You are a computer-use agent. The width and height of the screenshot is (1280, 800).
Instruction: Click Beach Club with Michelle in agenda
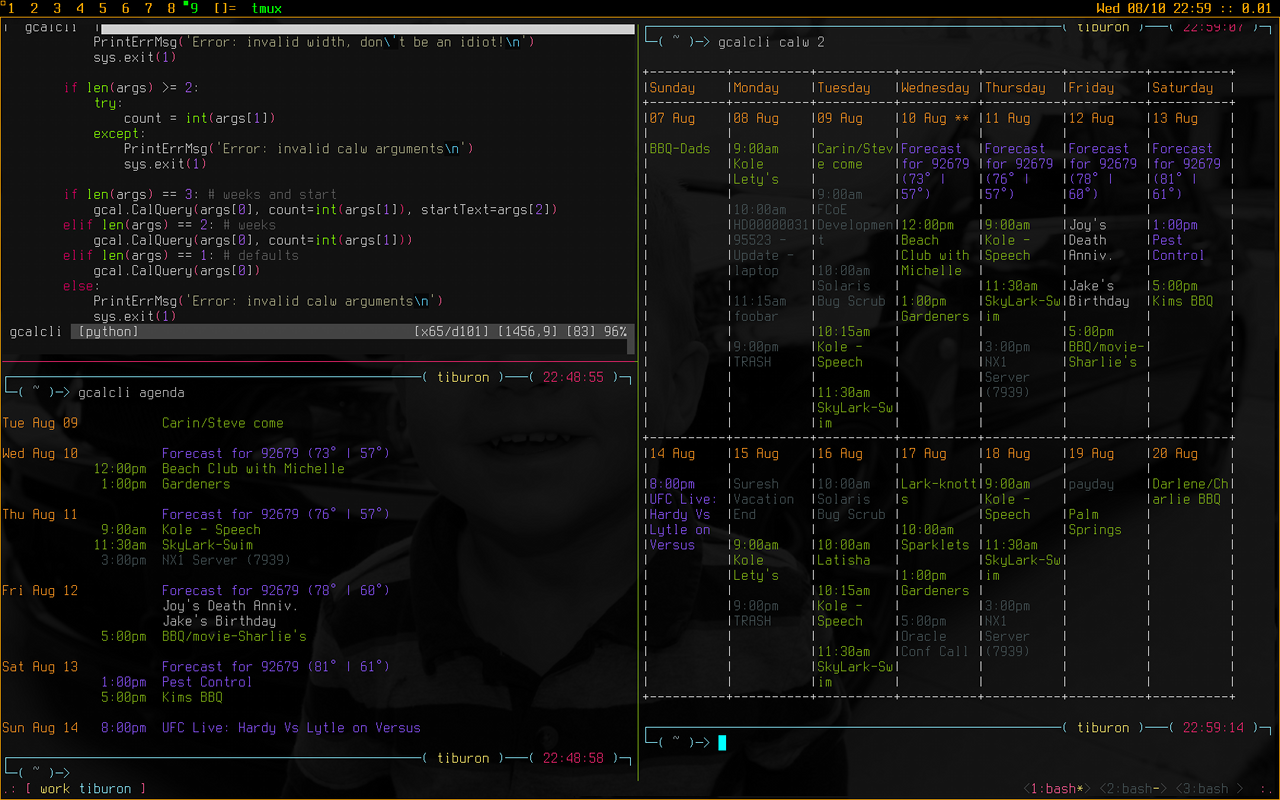[253, 468]
